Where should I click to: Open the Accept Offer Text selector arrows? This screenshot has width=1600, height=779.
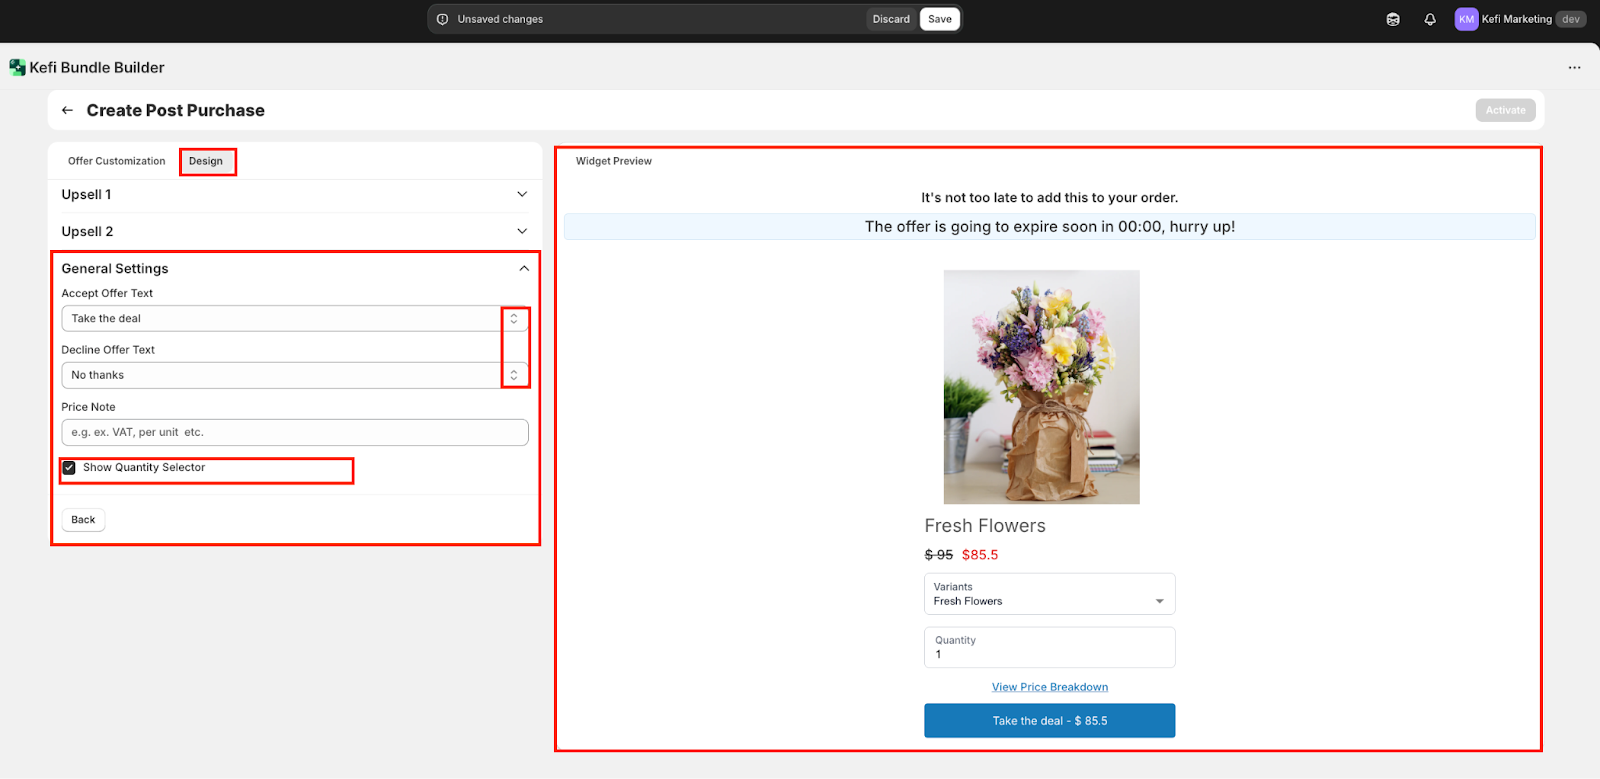[514, 319]
